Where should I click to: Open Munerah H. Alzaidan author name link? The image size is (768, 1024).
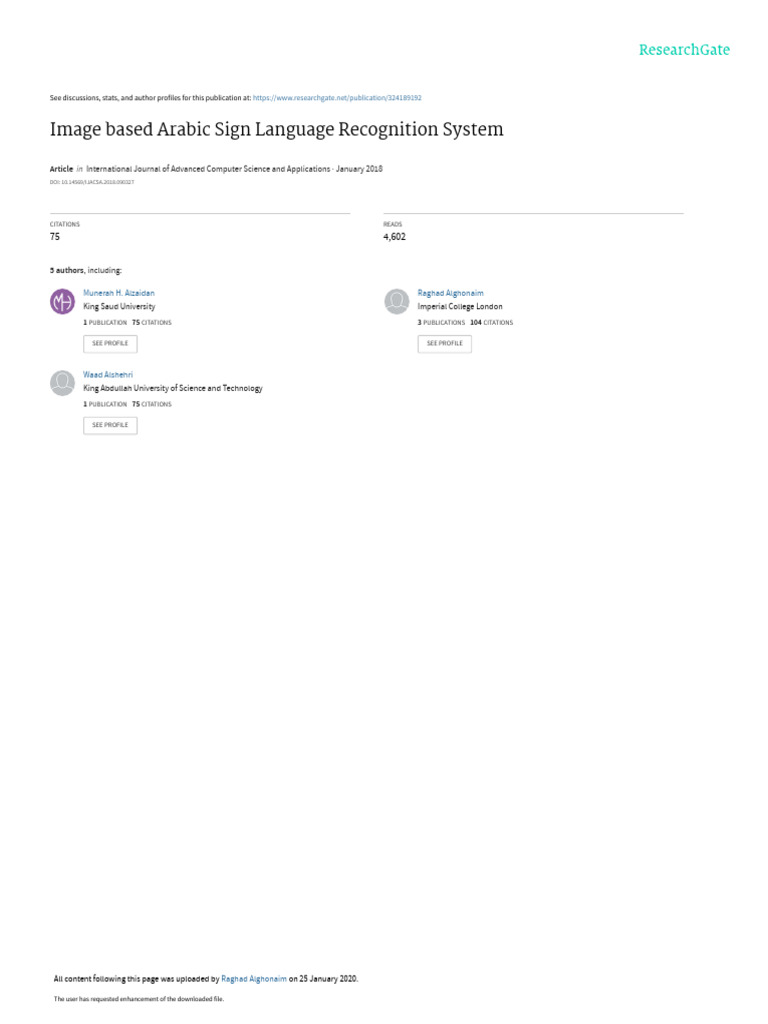(119, 293)
